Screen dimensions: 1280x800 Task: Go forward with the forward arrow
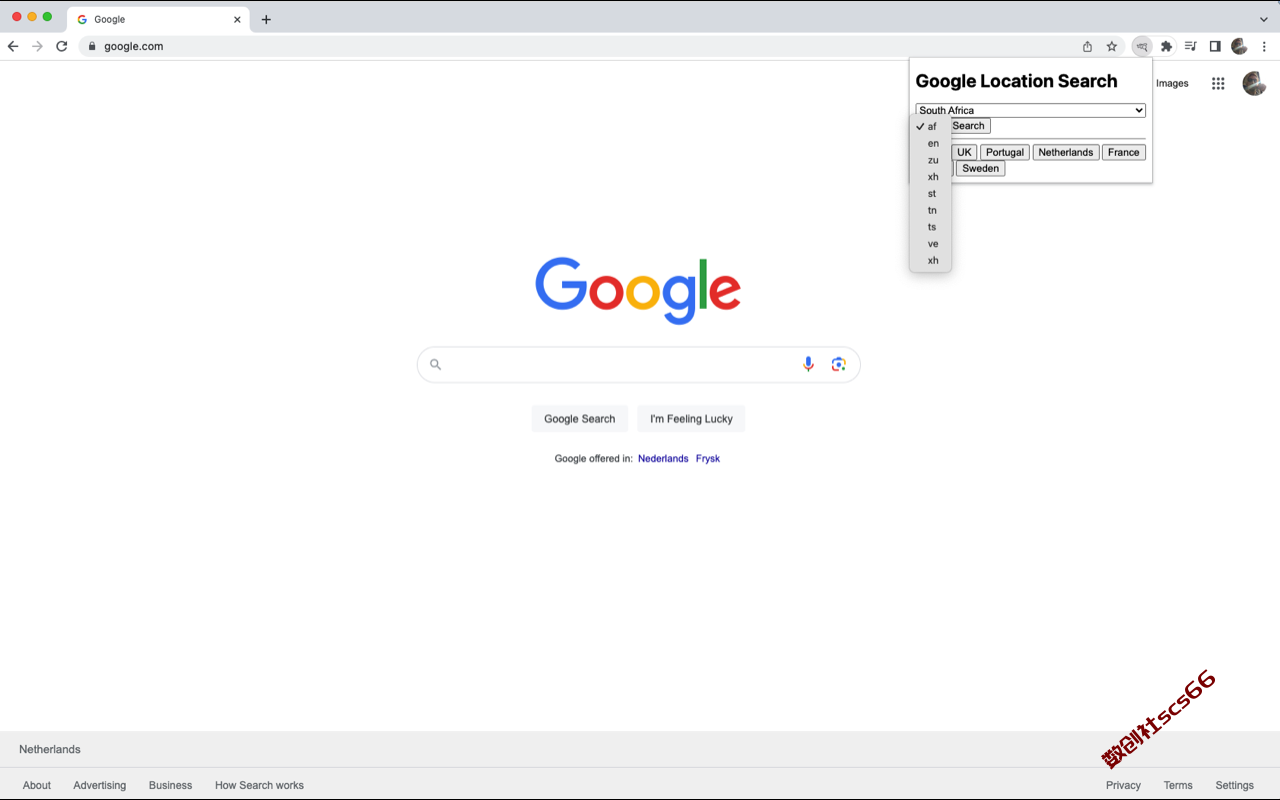click(x=37, y=46)
